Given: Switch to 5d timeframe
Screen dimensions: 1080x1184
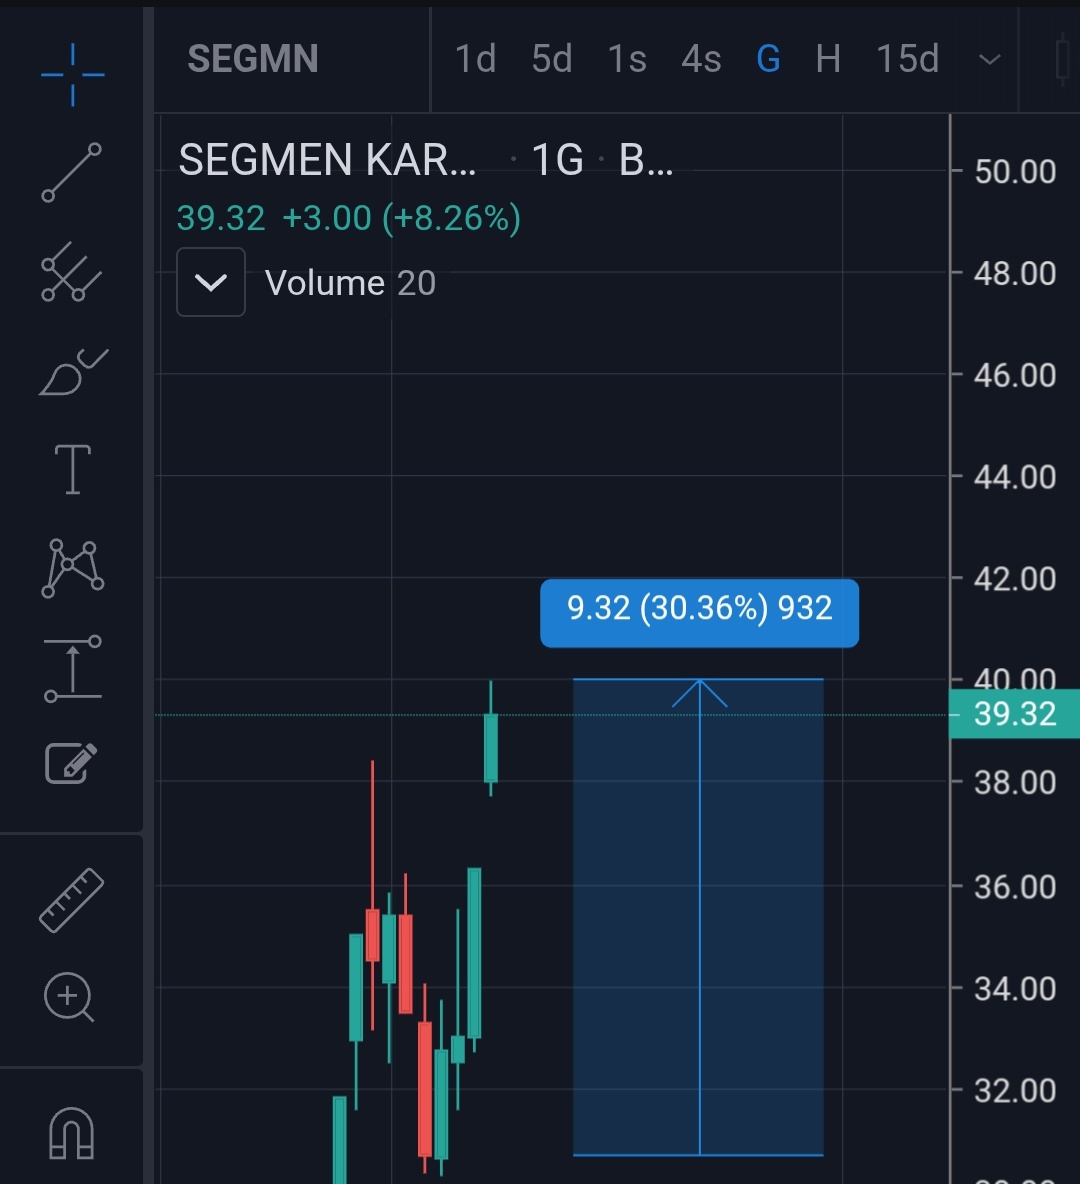Looking at the screenshot, I should point(552,59).
